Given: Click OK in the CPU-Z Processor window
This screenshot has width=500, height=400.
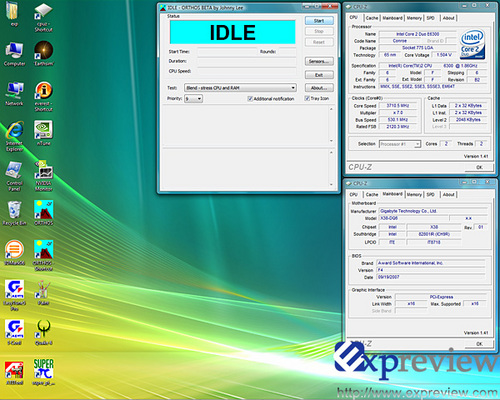Looking at the screenshot, I should pyautogui.click(x=479, y=167).
